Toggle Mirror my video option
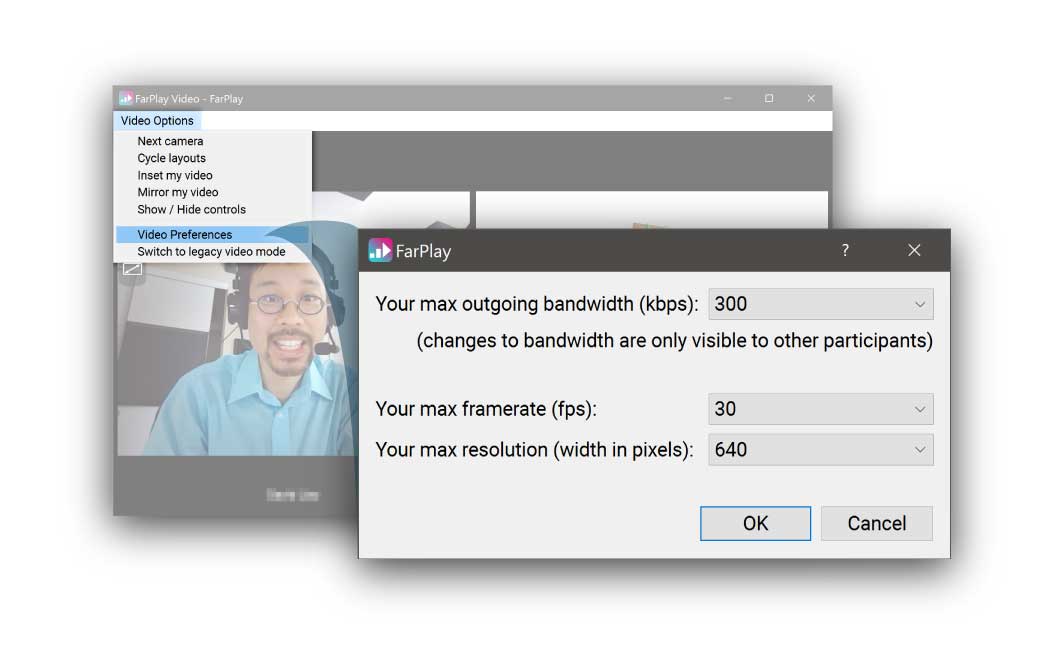The image size is (1048, 662). pos(178,192)
